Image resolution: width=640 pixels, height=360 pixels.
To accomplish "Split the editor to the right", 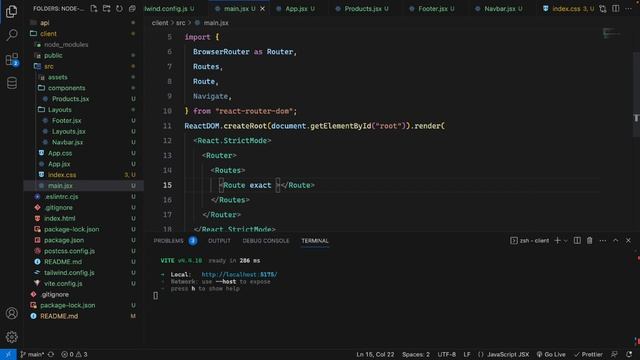I will tap(616, 9).
